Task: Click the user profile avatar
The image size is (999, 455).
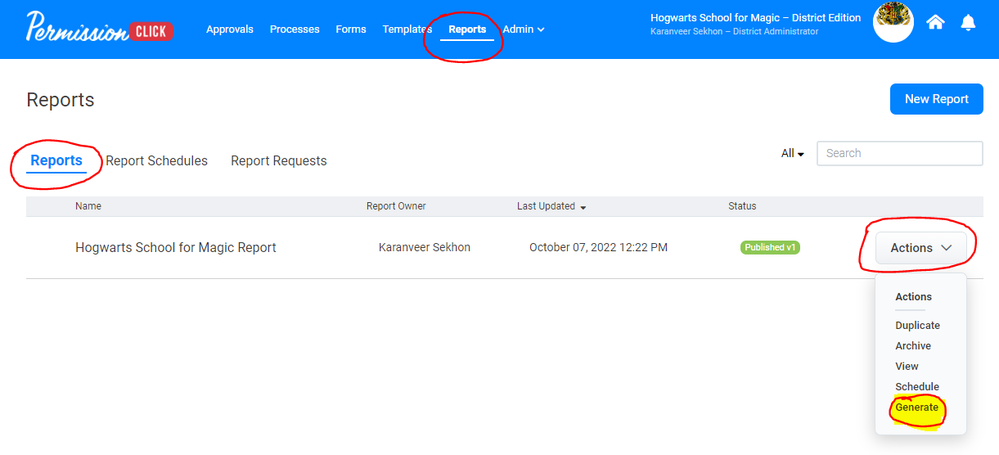Action: tap(892, 22)
